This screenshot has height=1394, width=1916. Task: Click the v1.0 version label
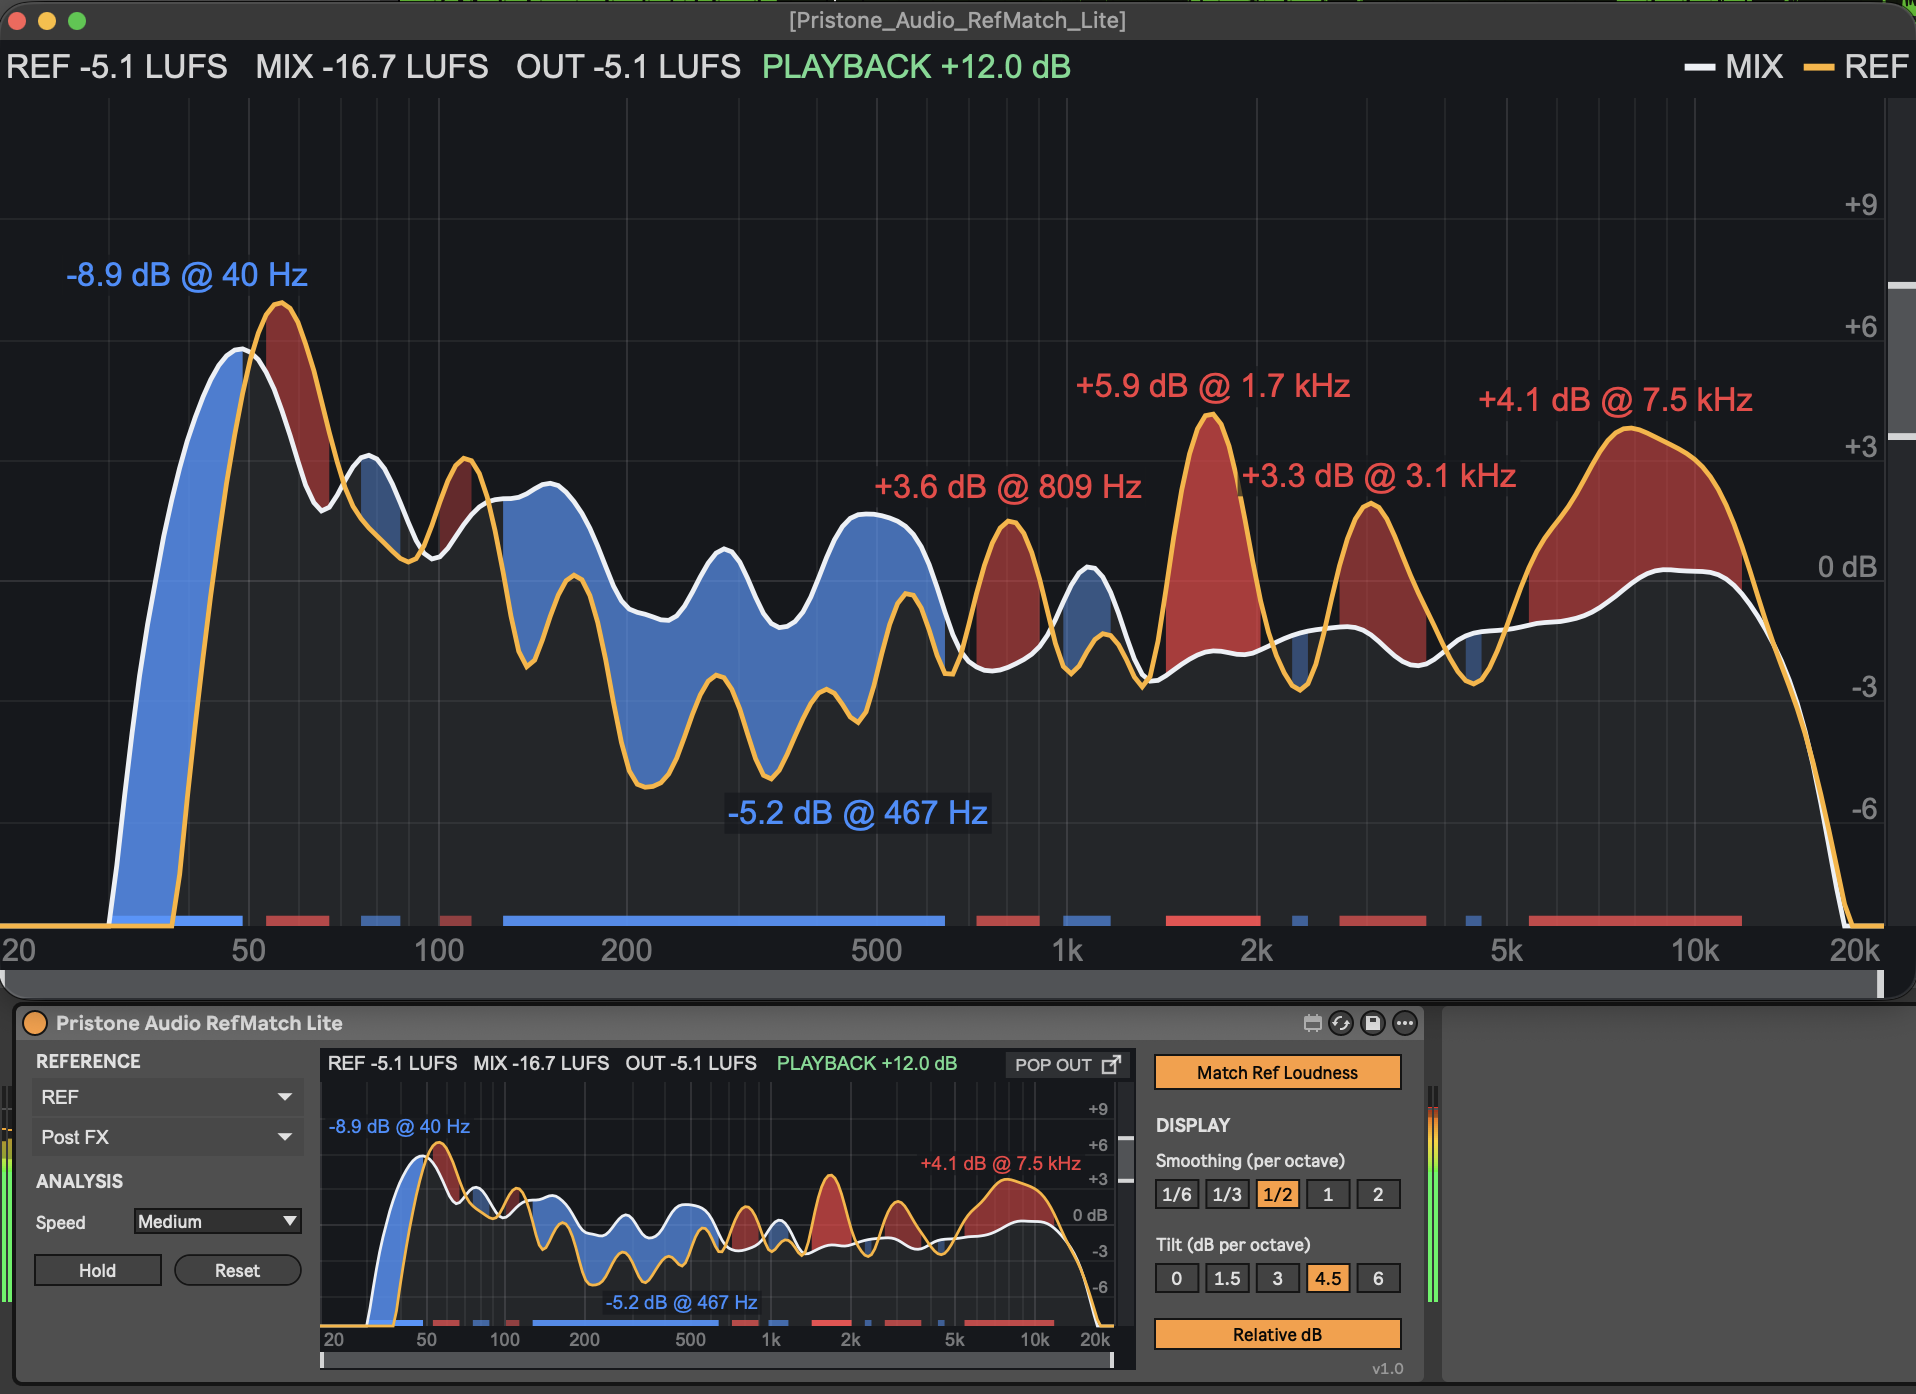(1387, 1369)
